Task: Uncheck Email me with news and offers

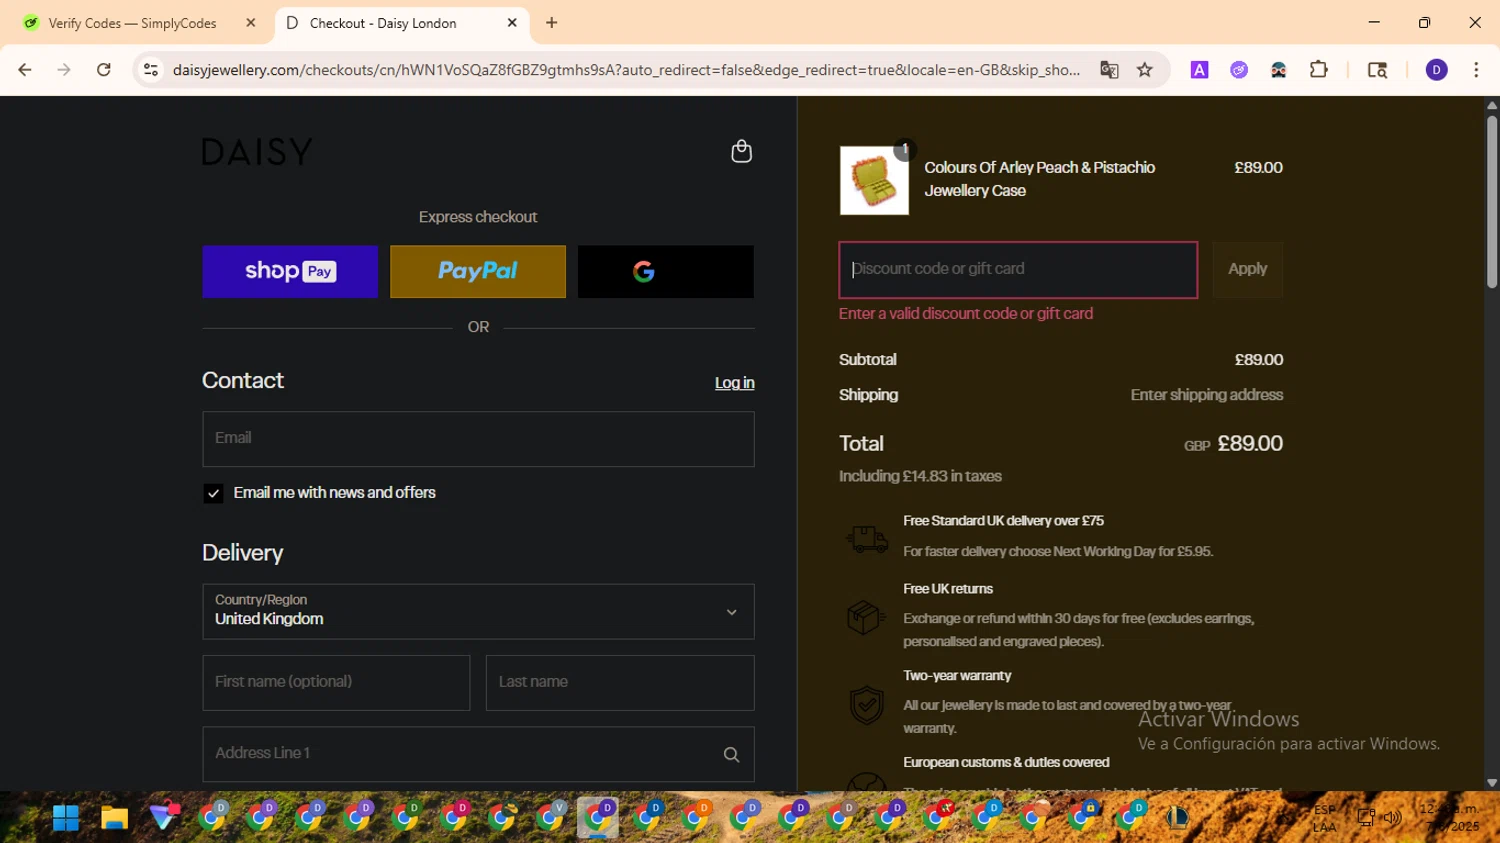Action: pyautogui.click(x=213, y=493)
